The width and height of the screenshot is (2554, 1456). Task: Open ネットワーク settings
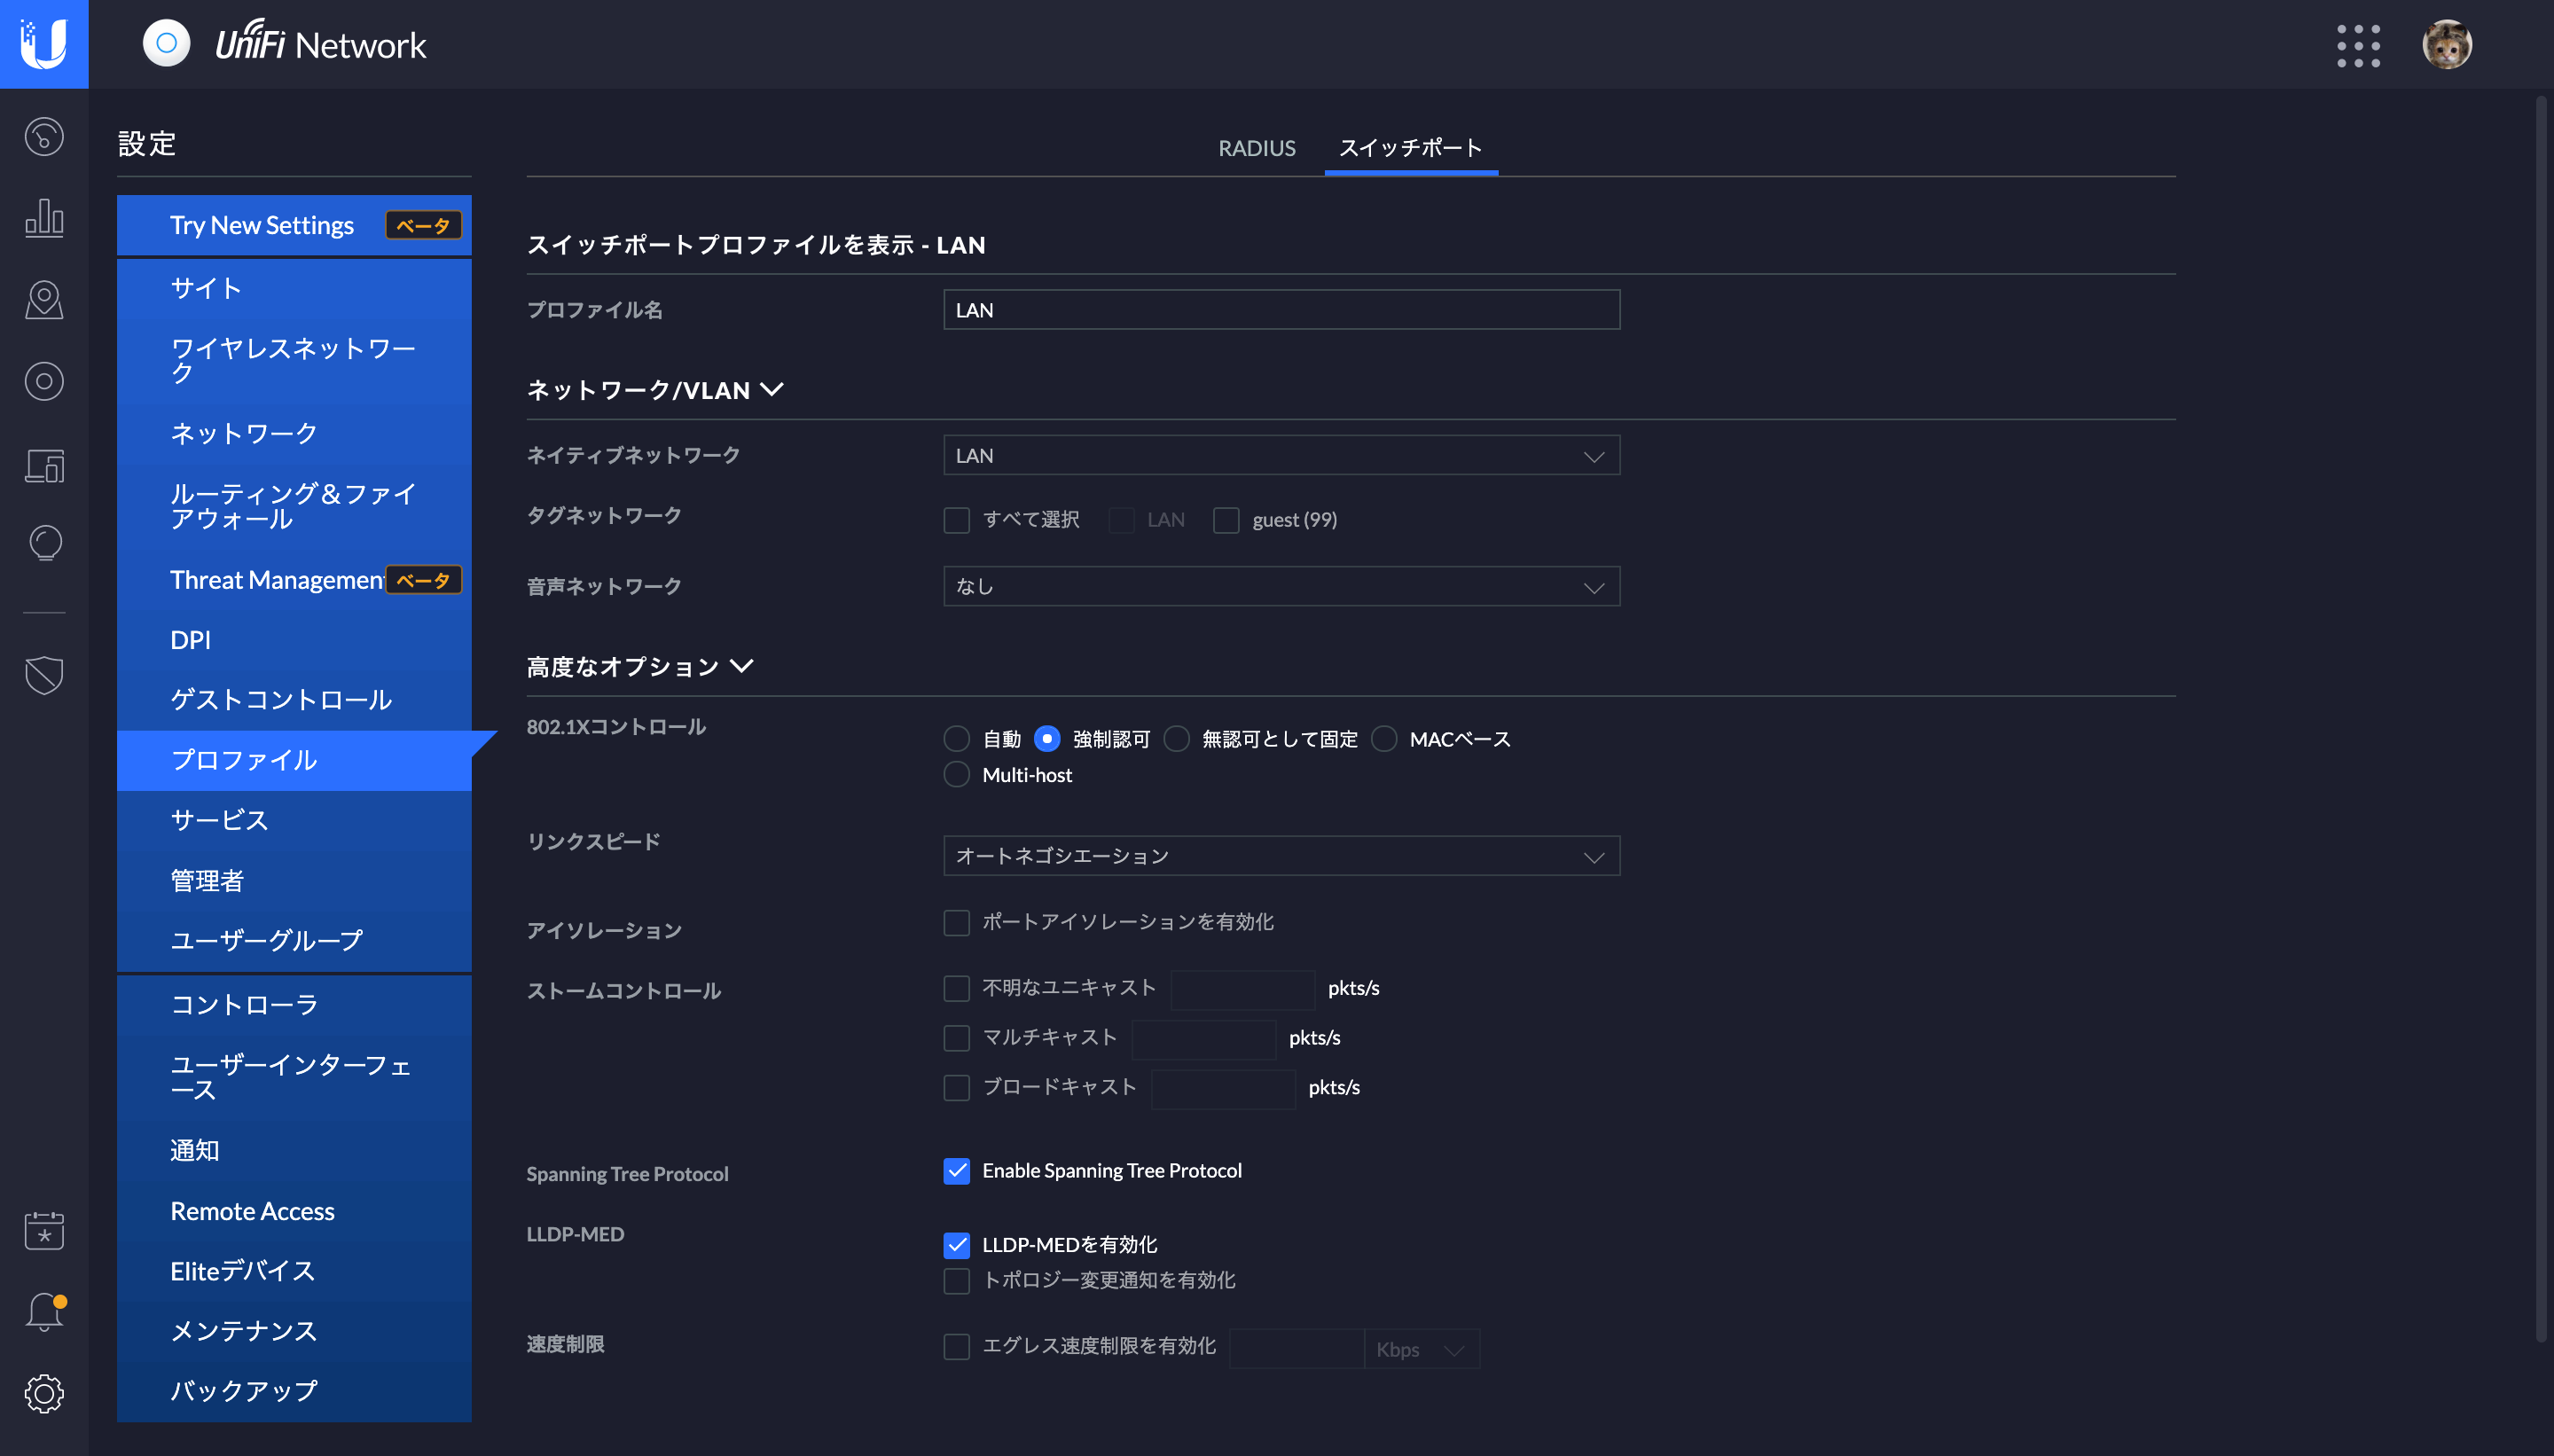pyautogui.click(x=294, y=433)
